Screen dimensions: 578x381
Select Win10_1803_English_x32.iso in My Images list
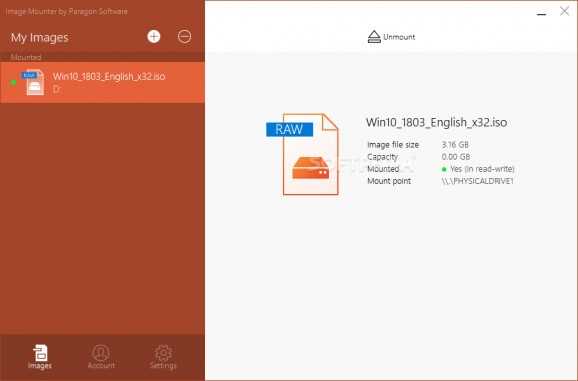click(102, 83)
